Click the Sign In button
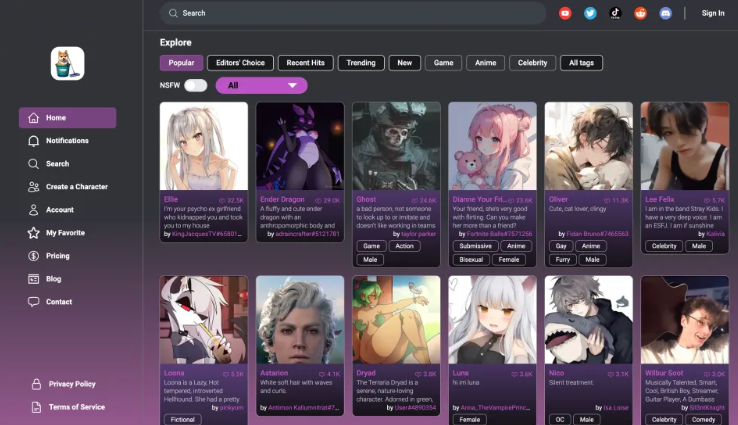This screenshot has height=425, width=738. [713, 13]
